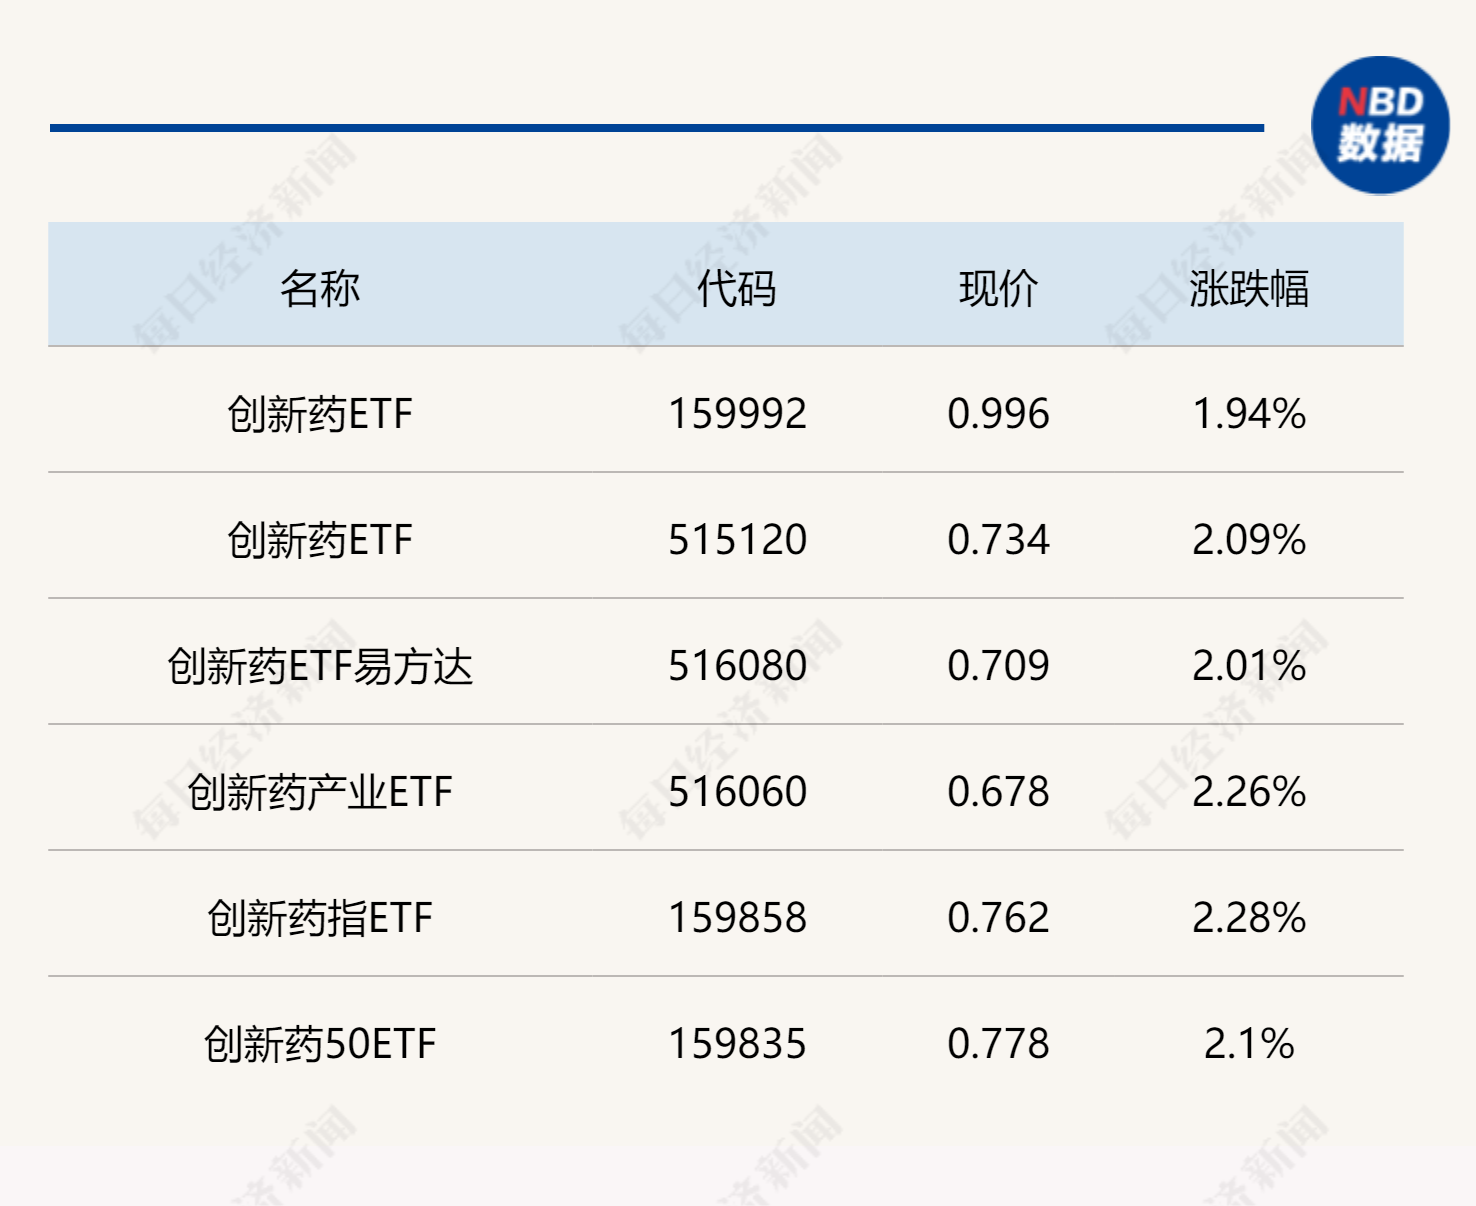Click 创新药产业ETF fund name

click(319, 792)
